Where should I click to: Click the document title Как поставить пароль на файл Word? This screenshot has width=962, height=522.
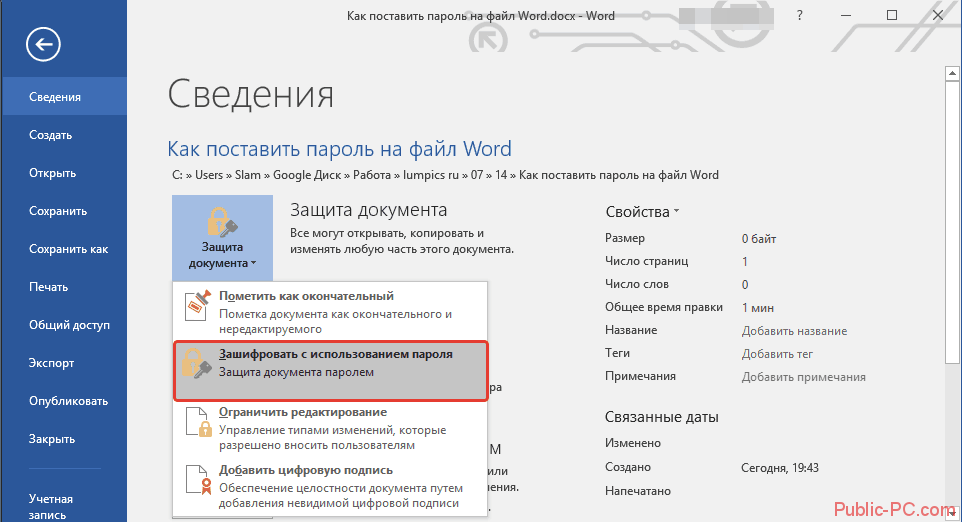click(339, 148)
